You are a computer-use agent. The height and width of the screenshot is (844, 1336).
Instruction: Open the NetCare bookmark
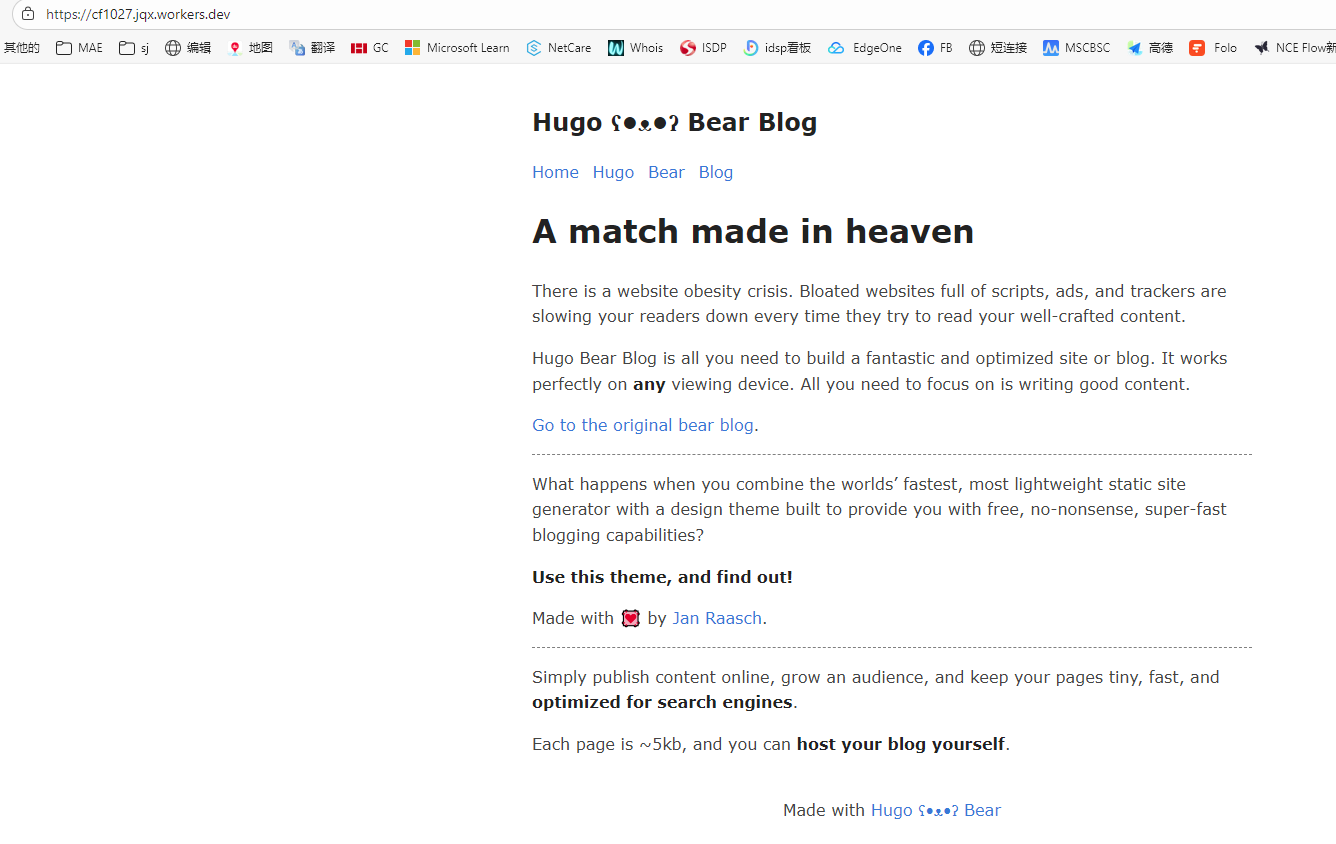558,48
